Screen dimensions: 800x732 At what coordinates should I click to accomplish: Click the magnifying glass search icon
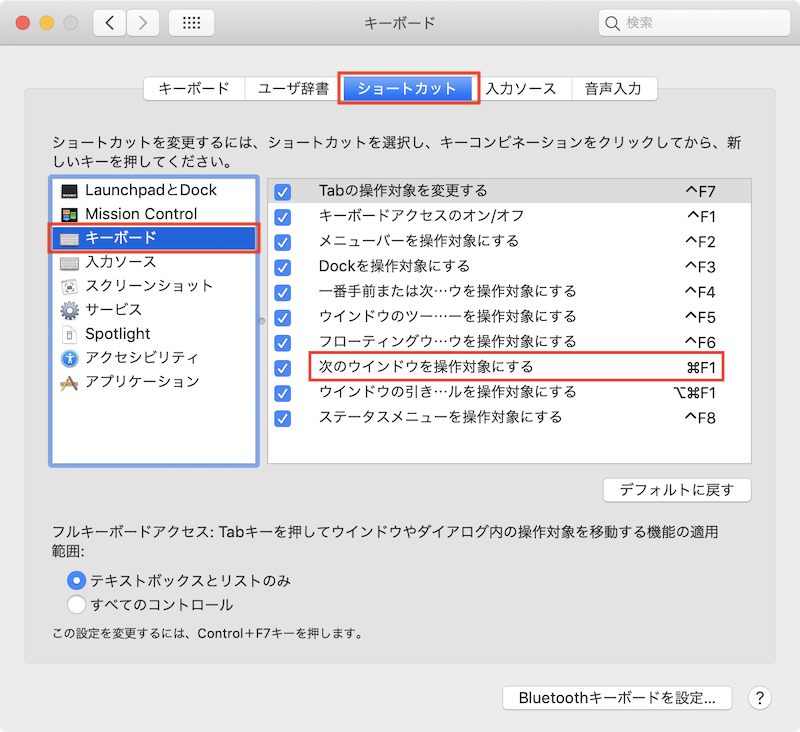coord(612,23)
